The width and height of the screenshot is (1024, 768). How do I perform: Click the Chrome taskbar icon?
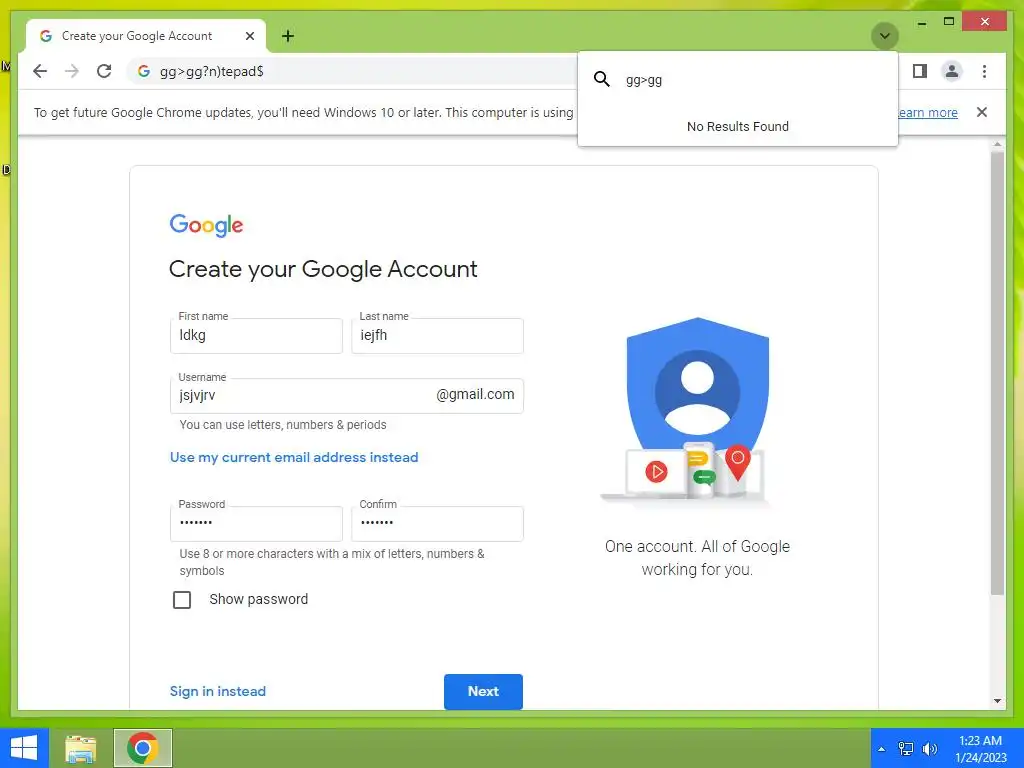coord(143,748)
